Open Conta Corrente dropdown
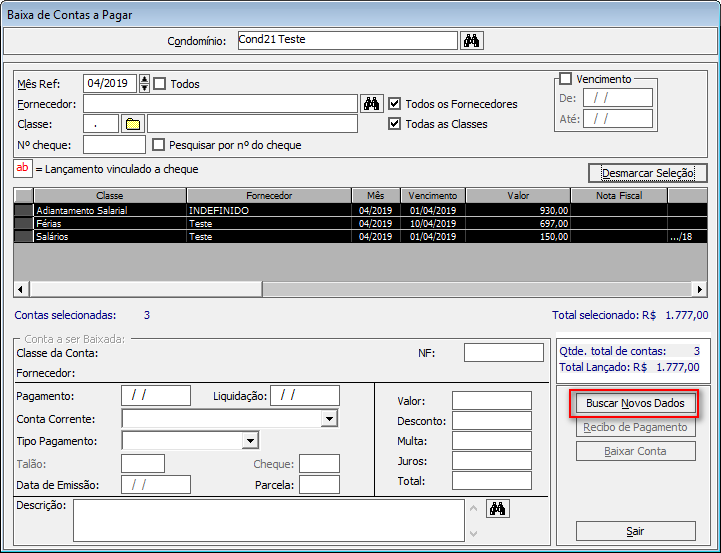The image size is (721, 553). 329,419
